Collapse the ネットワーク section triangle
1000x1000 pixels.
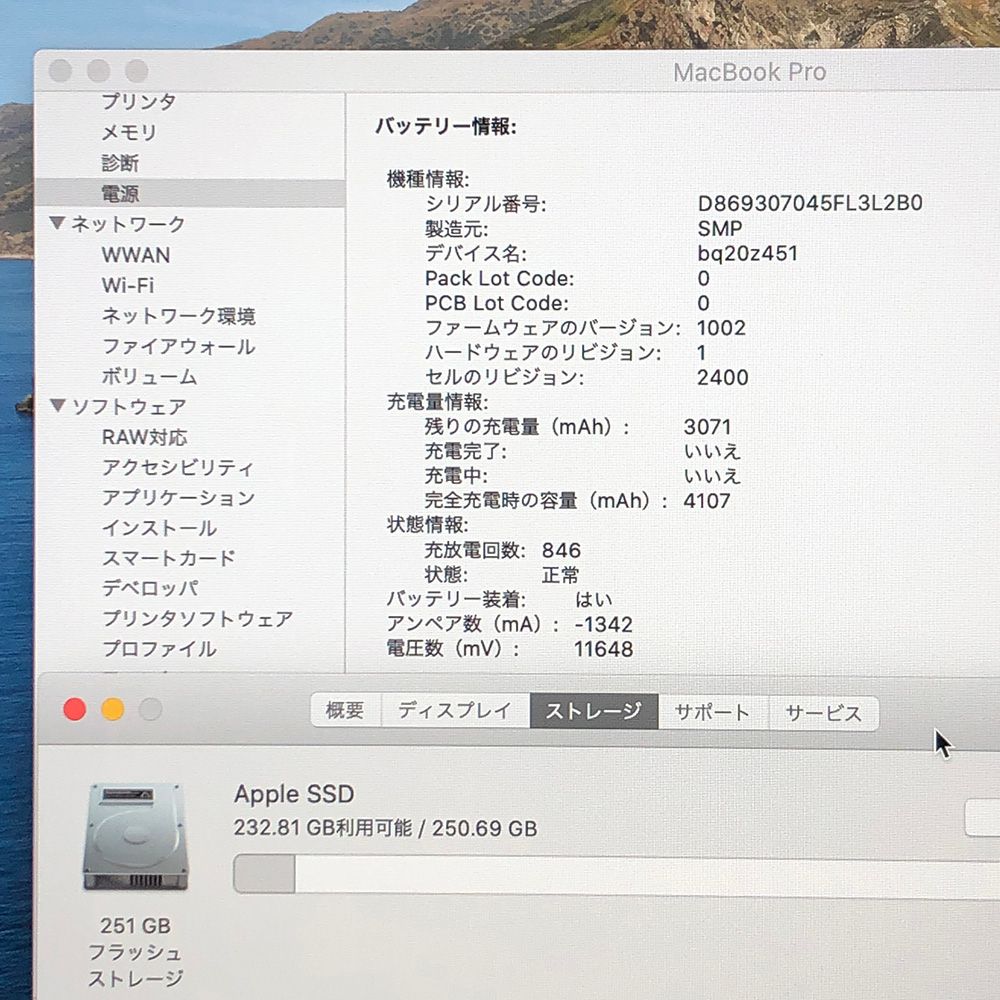57,223
